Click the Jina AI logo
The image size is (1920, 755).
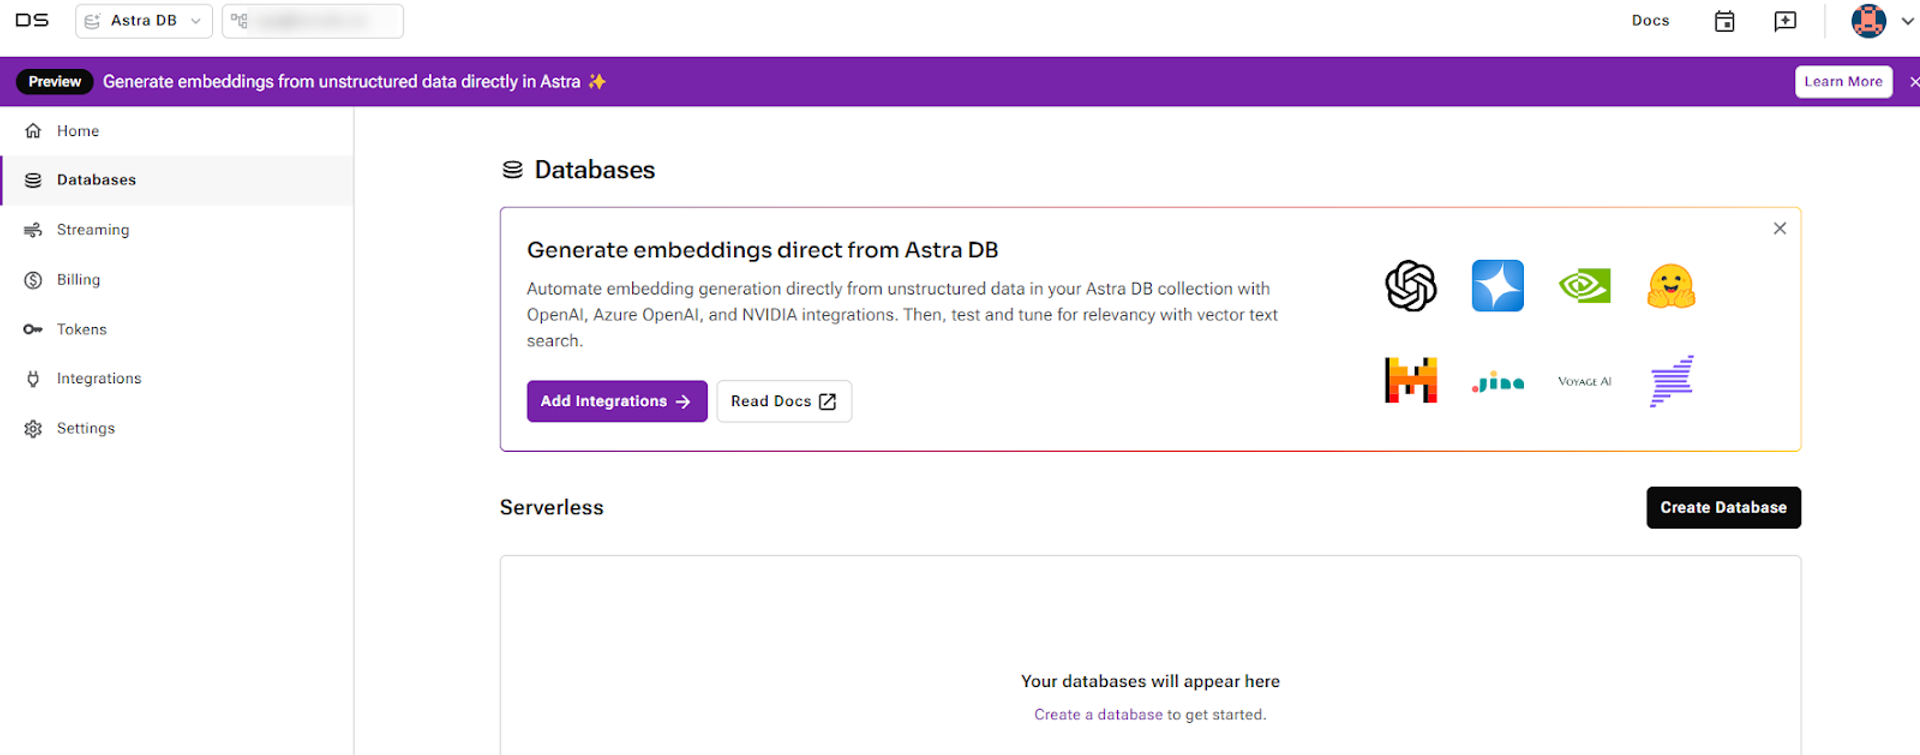[1498, 381]
